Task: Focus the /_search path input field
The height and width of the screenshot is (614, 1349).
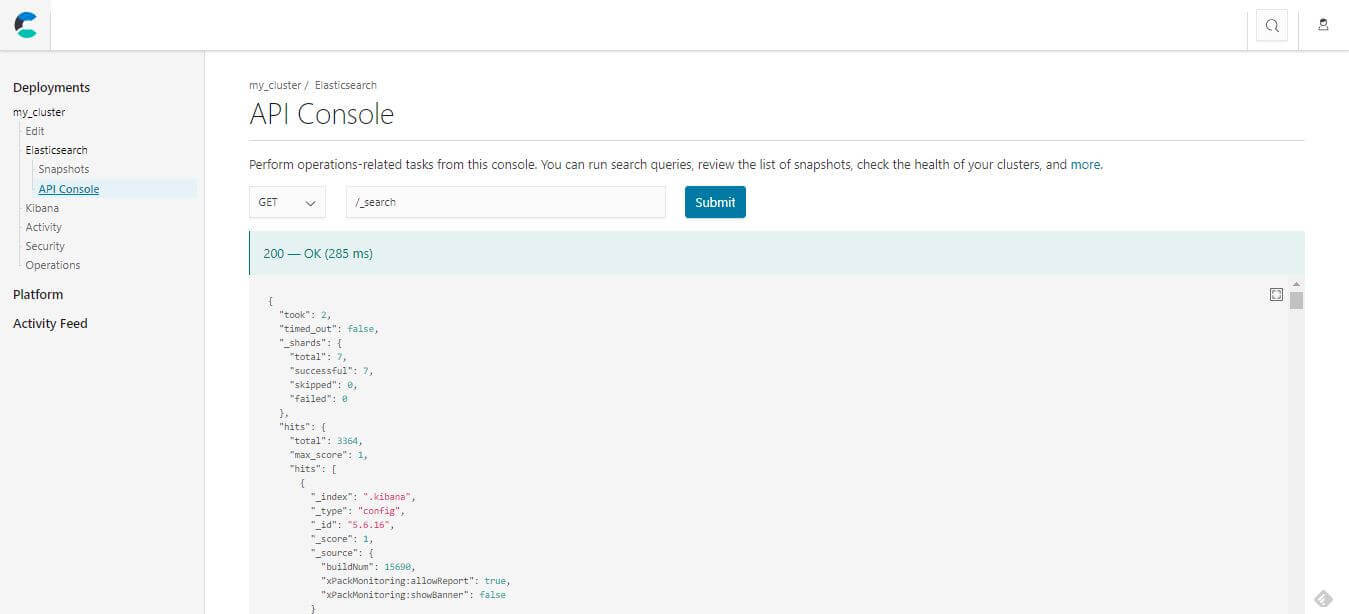Action: click(x=505, y=202)
